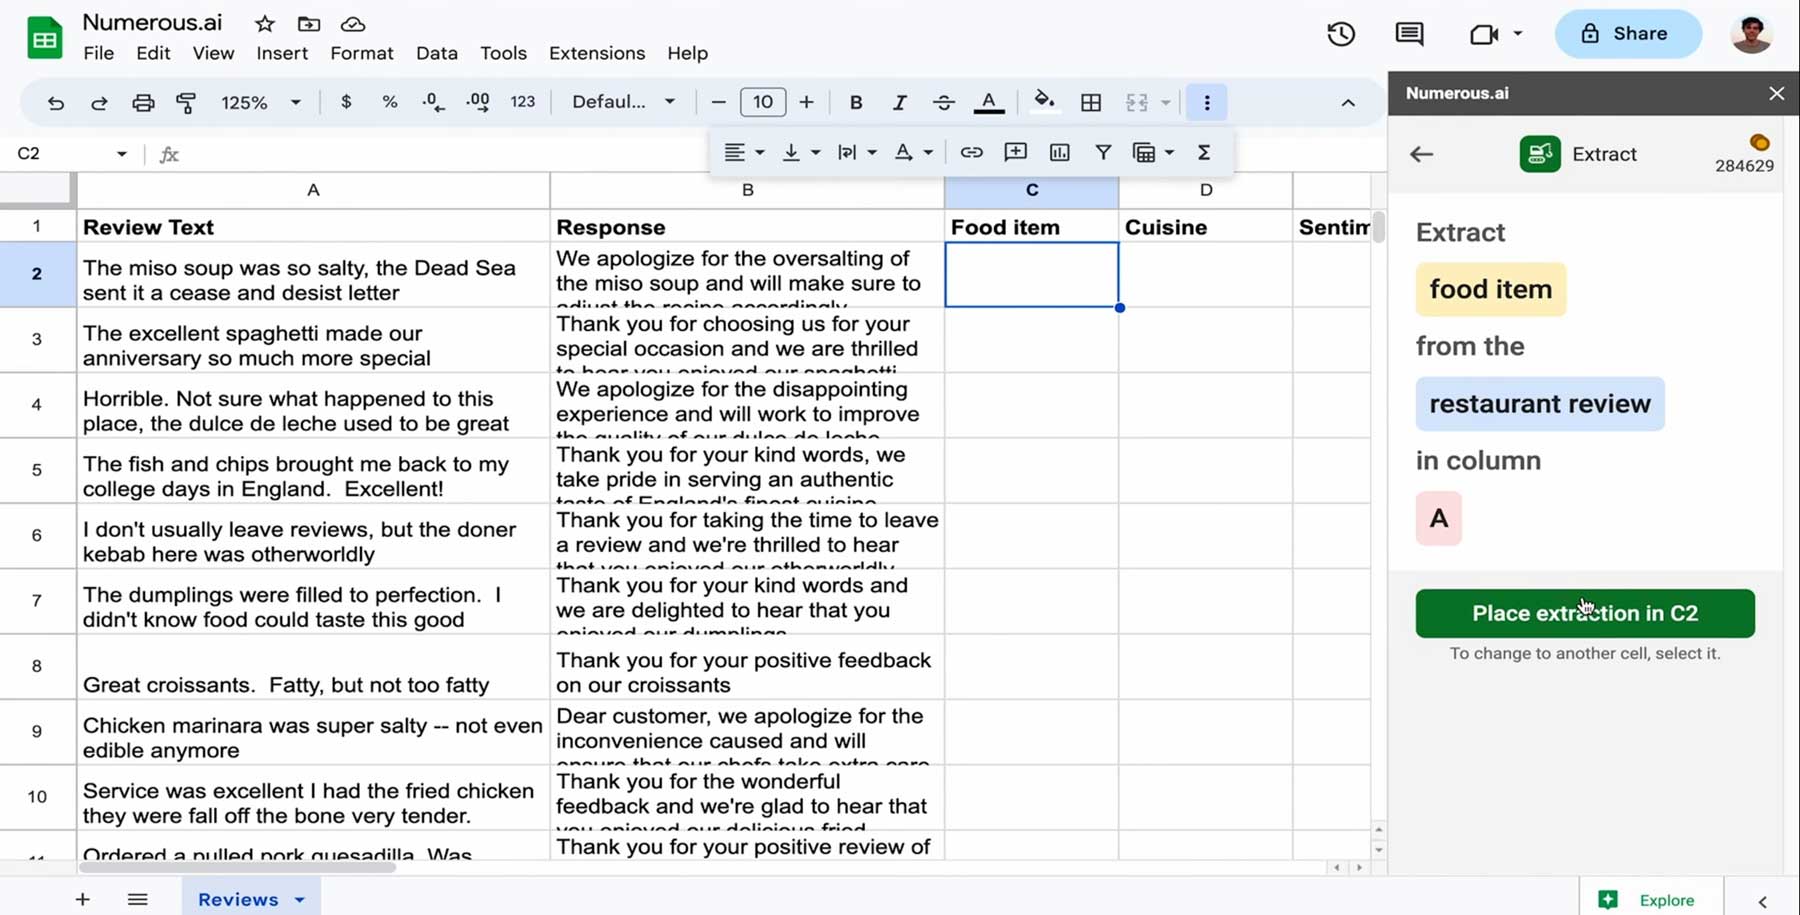Screen dimensions: 1800x915
Task: Open the Extensions menu
Action: click(596, 53)
